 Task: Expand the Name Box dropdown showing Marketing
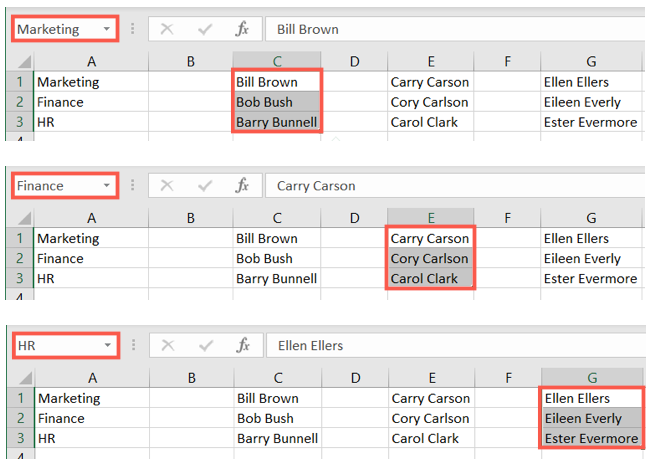tap(106, 29)
